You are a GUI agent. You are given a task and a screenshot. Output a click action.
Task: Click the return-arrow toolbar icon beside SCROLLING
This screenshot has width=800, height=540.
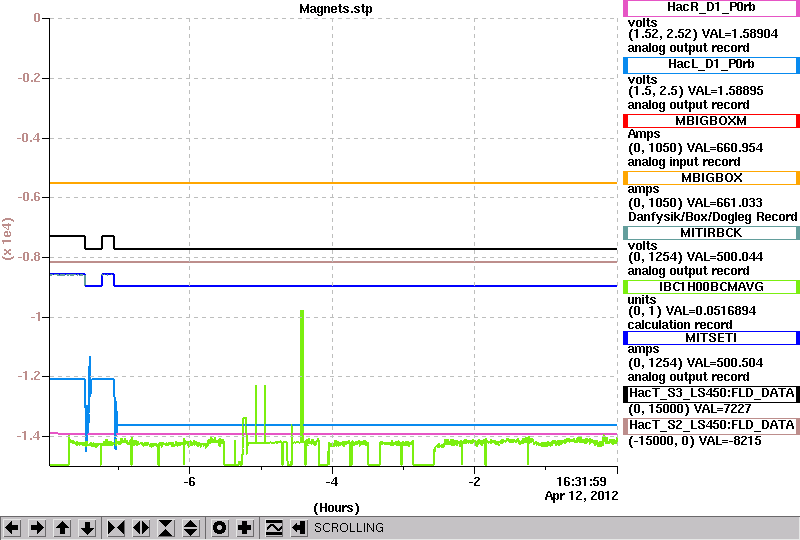point(298,528)
